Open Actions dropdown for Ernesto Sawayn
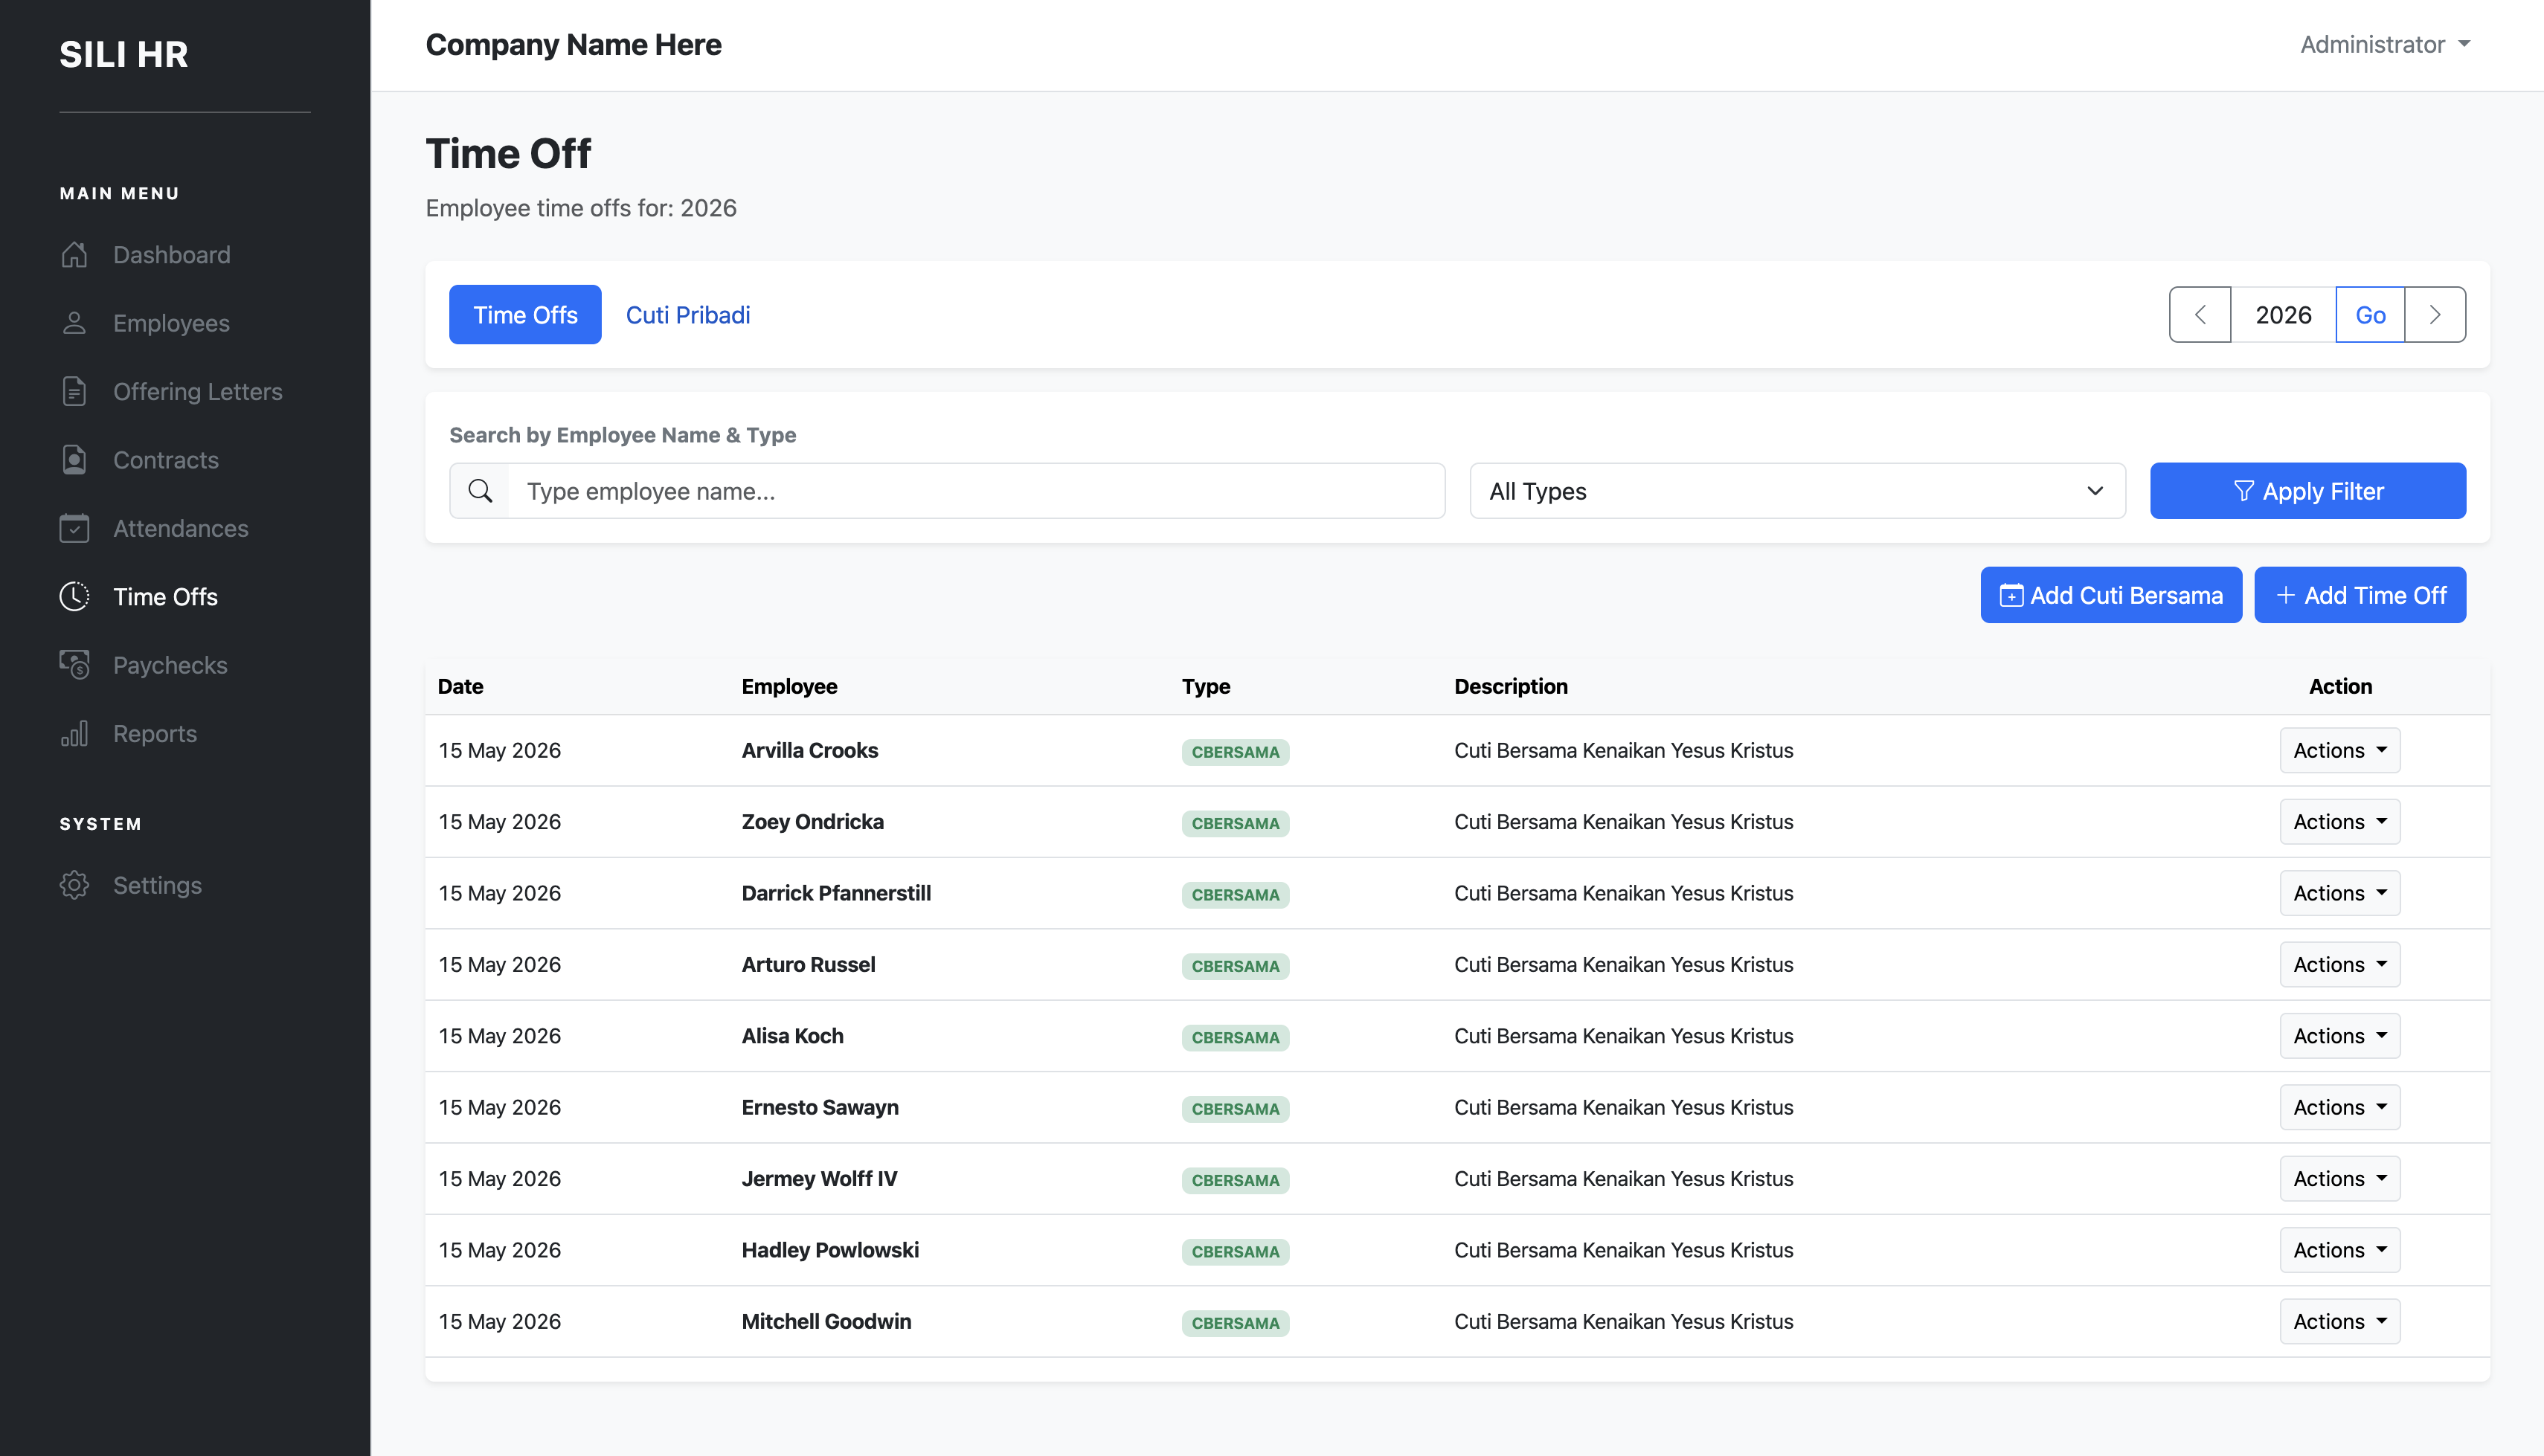Viewport: 2544px width, 1456px height. tap(2340, 1107)
